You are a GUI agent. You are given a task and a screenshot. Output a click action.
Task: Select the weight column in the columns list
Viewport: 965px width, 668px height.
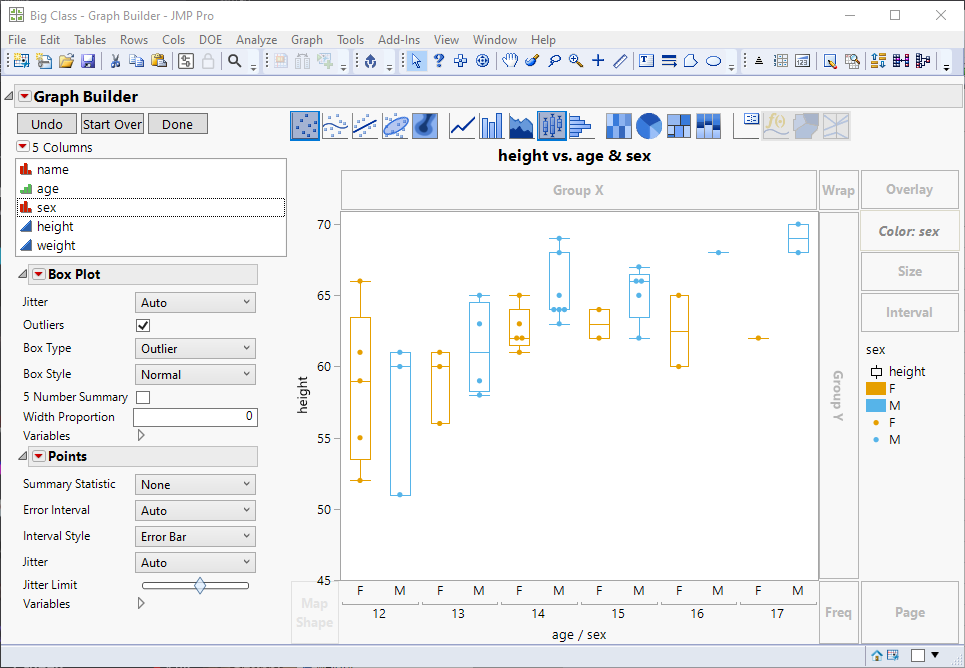tap(57, 244)
